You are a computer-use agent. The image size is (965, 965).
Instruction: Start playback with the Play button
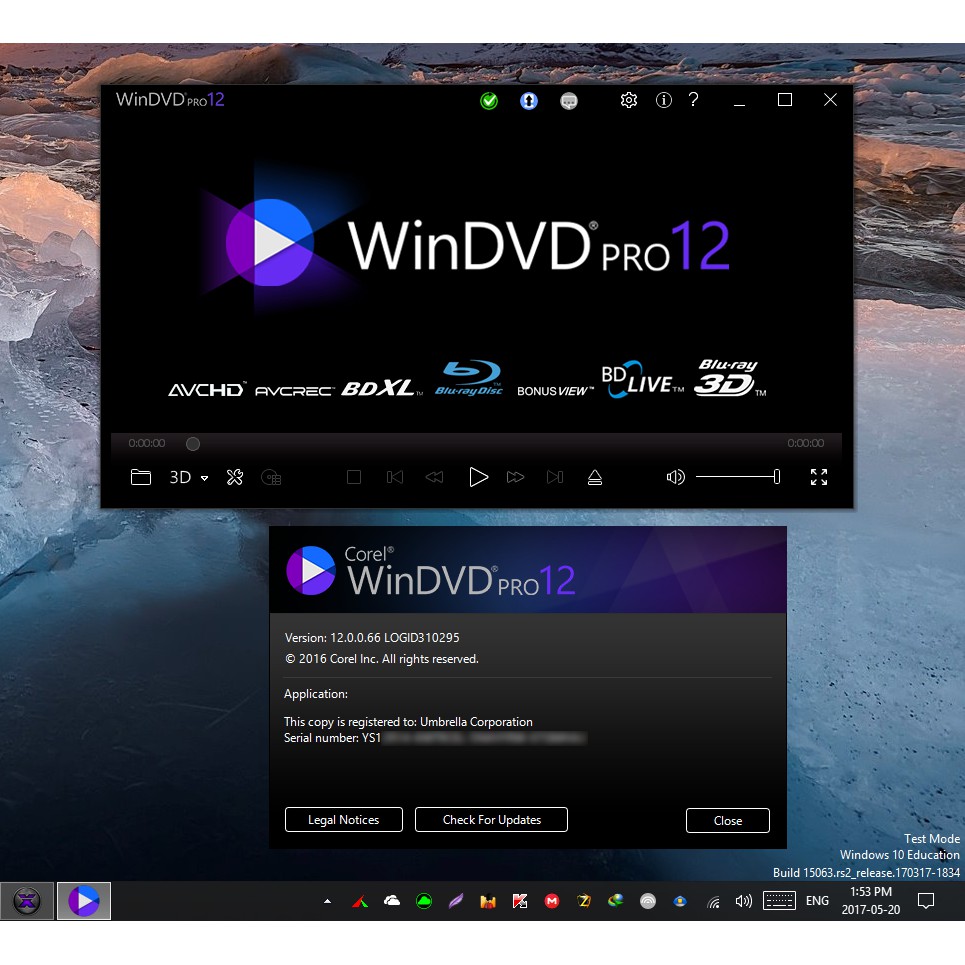coord(478,477)
